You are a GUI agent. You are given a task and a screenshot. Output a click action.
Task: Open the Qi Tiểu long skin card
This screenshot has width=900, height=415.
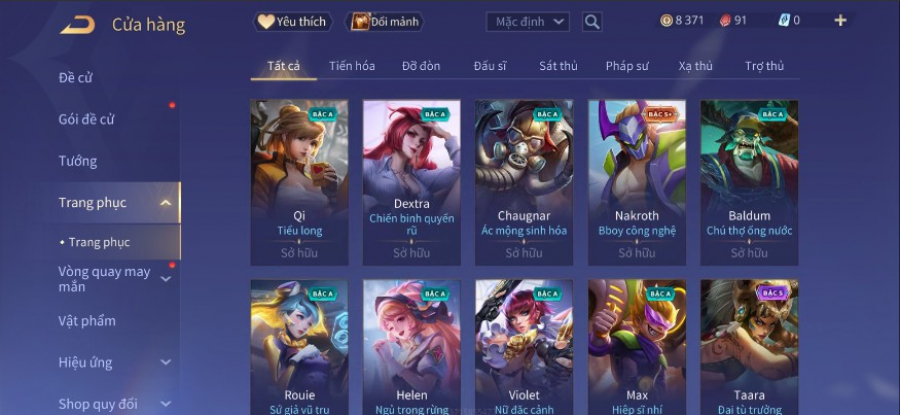click(x=299, y=183)
